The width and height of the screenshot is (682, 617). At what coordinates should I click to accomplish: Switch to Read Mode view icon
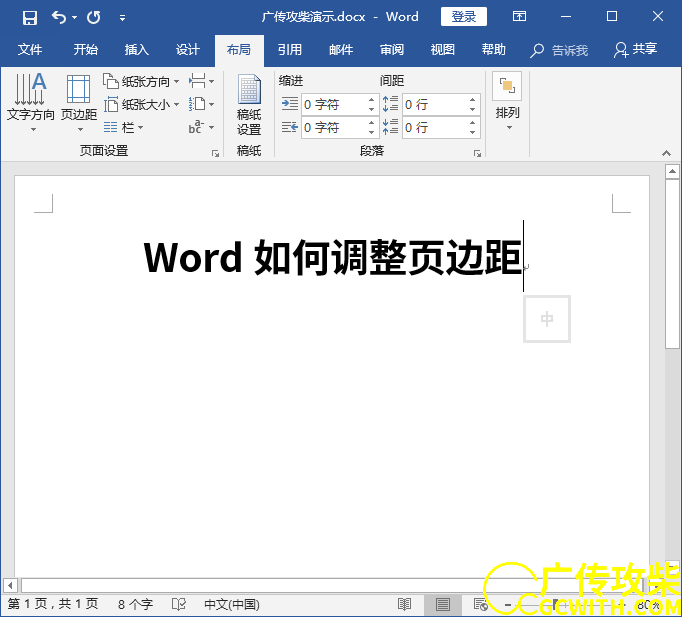click(x=405, y=604)
